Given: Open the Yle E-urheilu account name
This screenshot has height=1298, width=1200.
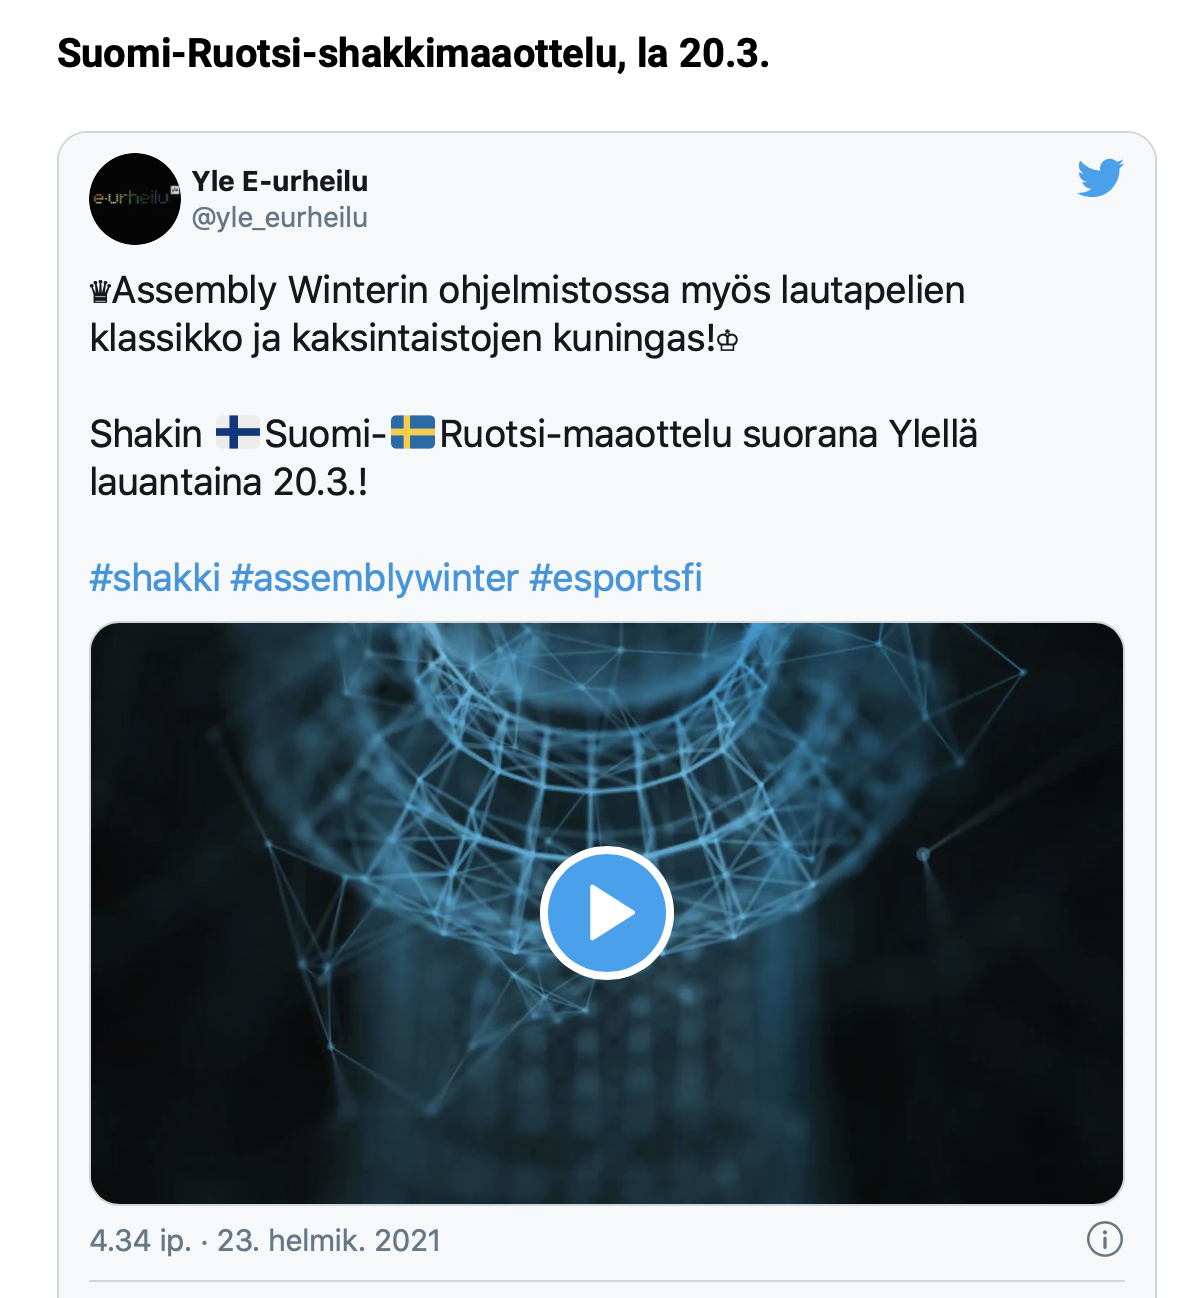Looking at the screenshot, I should [x=280, y=181].
